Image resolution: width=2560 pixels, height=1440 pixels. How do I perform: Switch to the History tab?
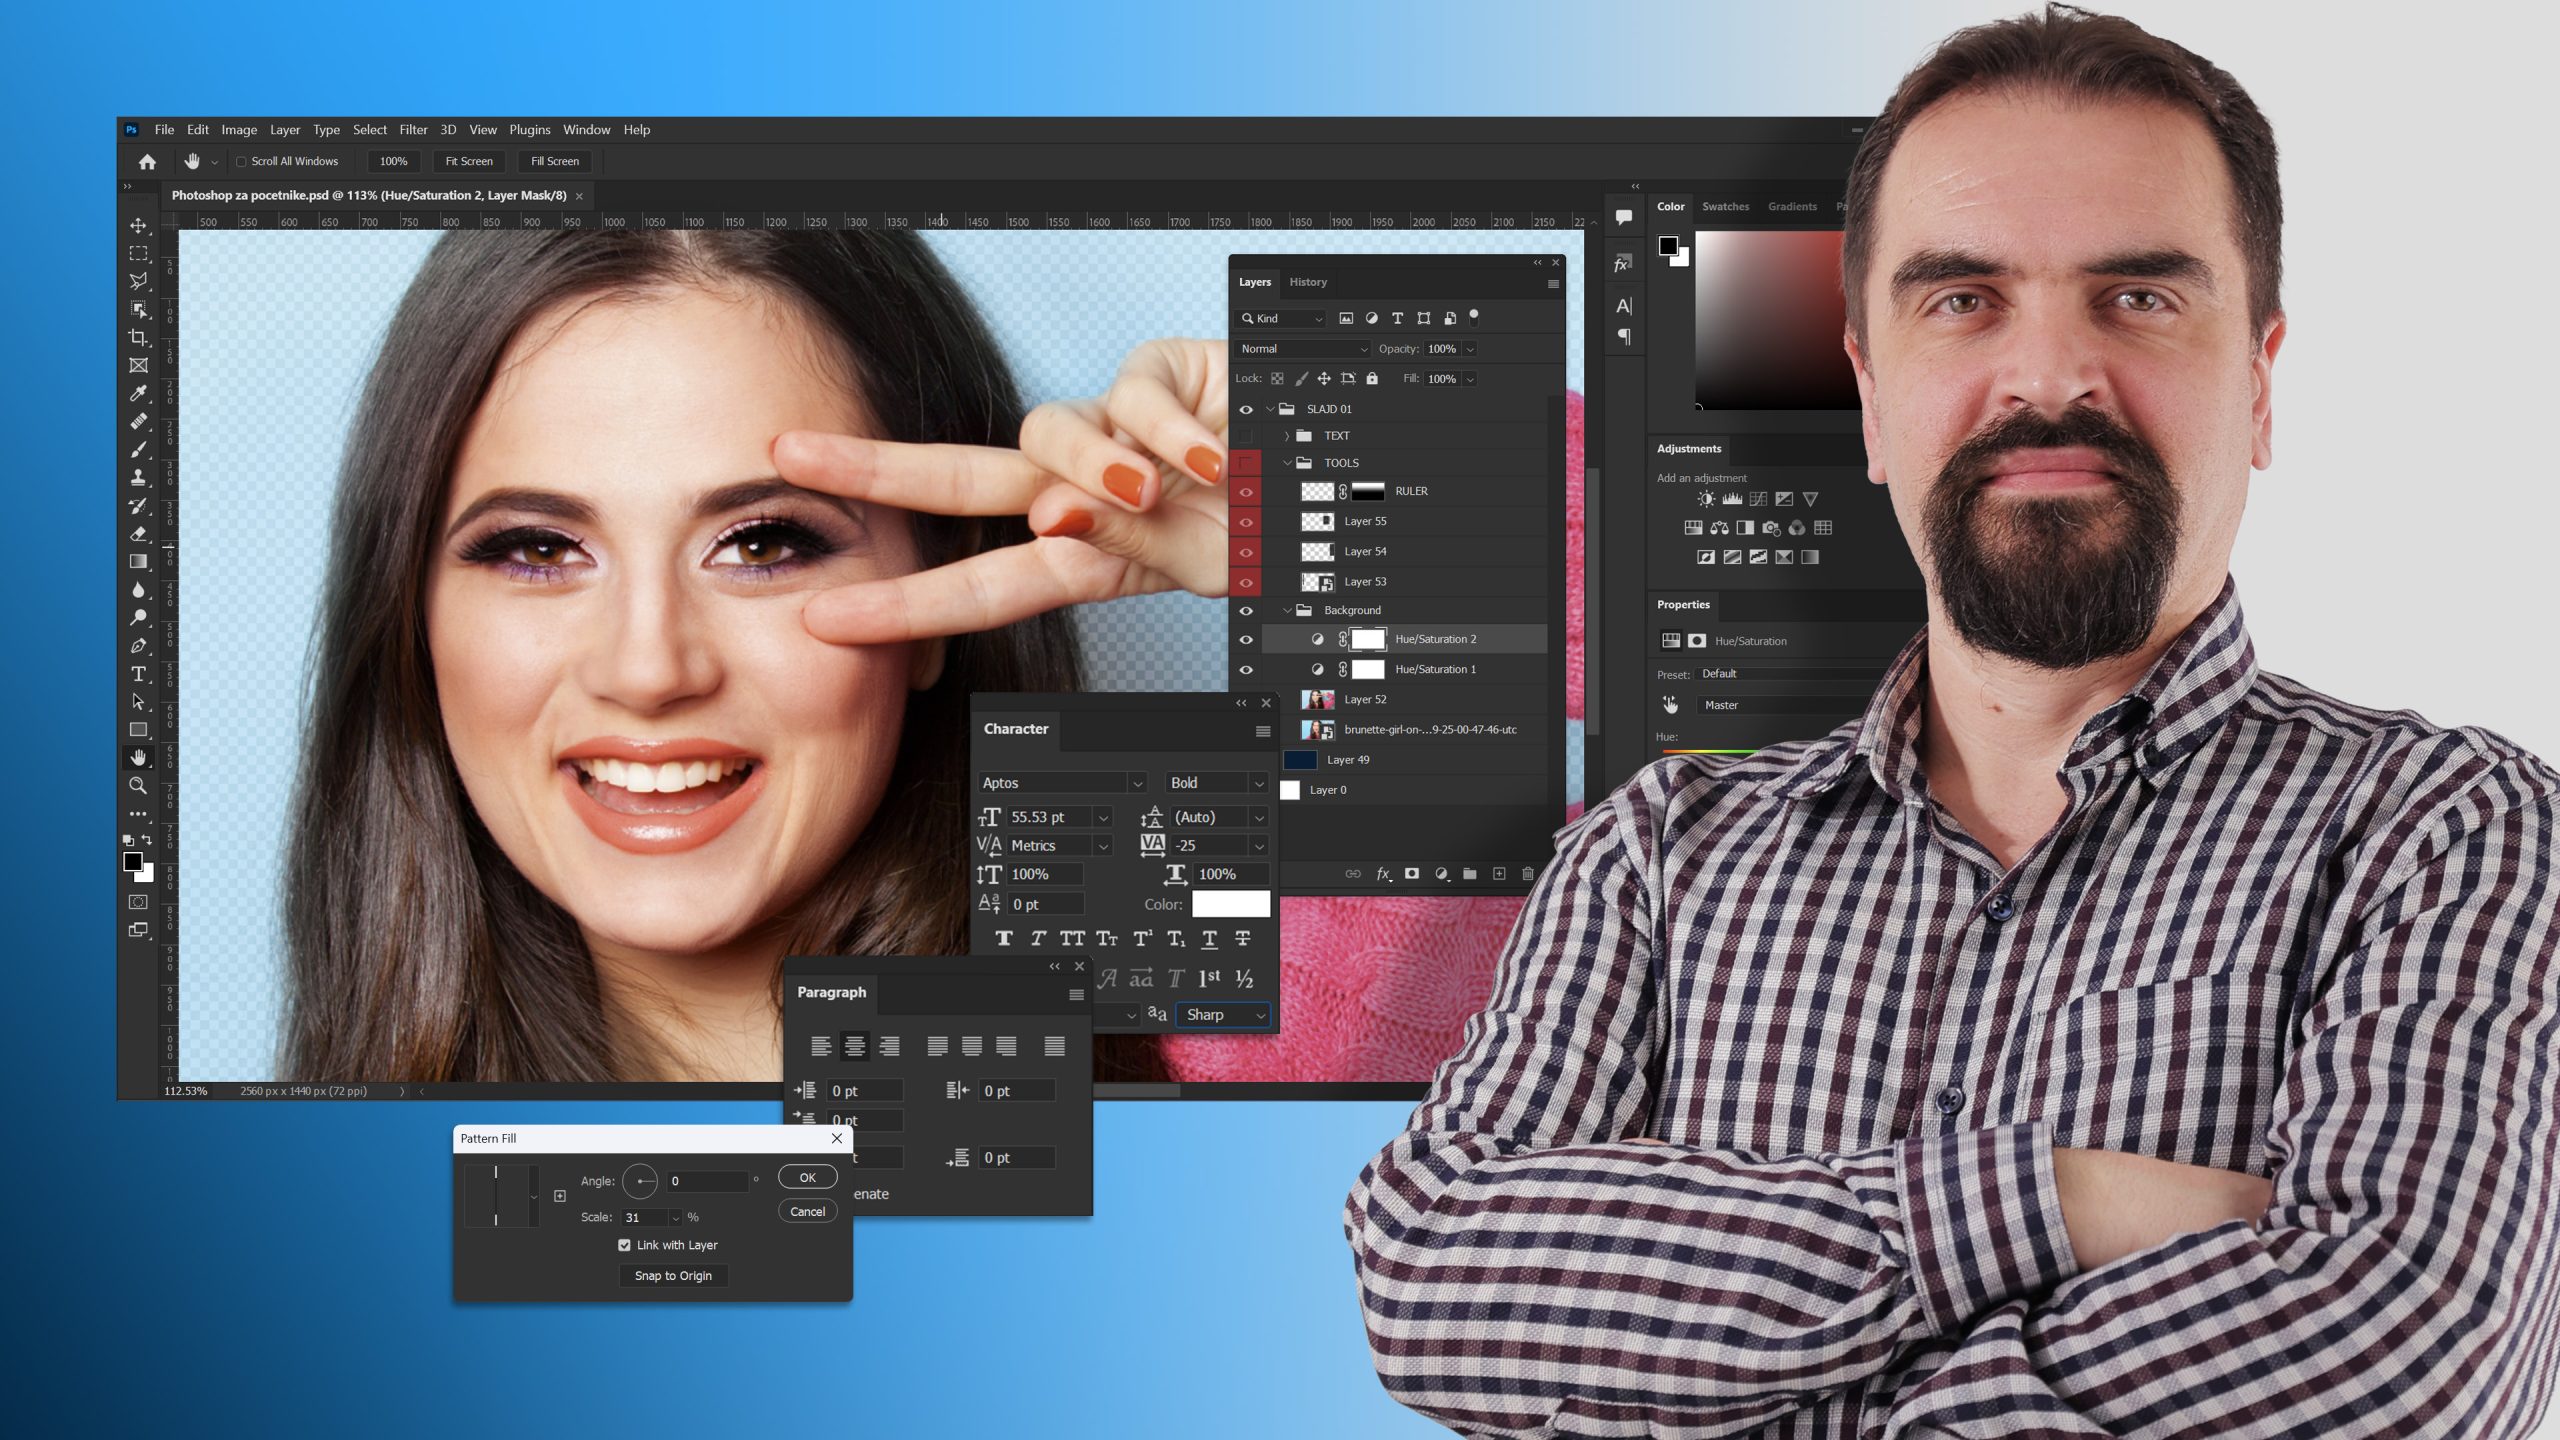1307,282
